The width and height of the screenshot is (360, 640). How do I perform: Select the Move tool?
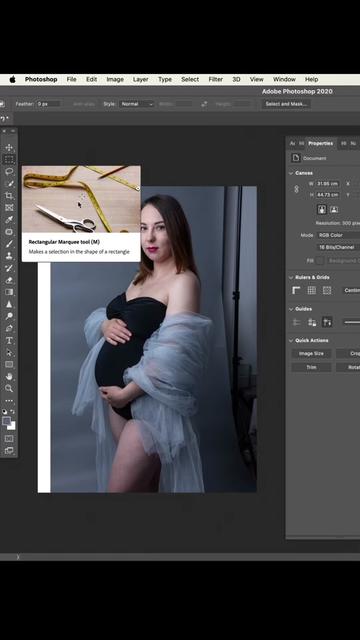9,147
